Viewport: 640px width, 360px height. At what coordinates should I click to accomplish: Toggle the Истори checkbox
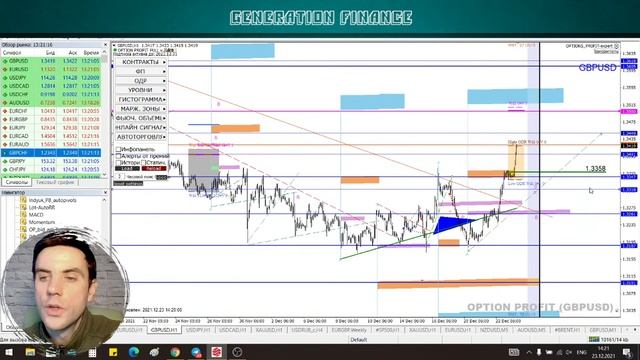coord(118,162)
